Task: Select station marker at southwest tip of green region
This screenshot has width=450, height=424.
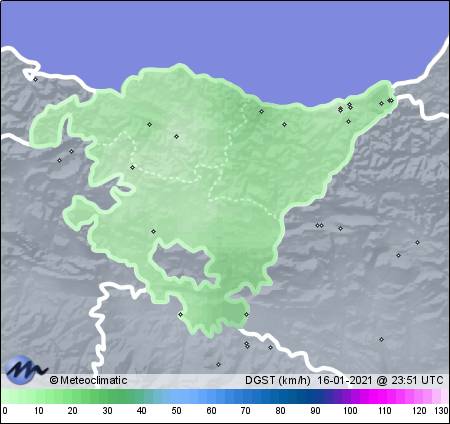Action: [x=180, y=314]
